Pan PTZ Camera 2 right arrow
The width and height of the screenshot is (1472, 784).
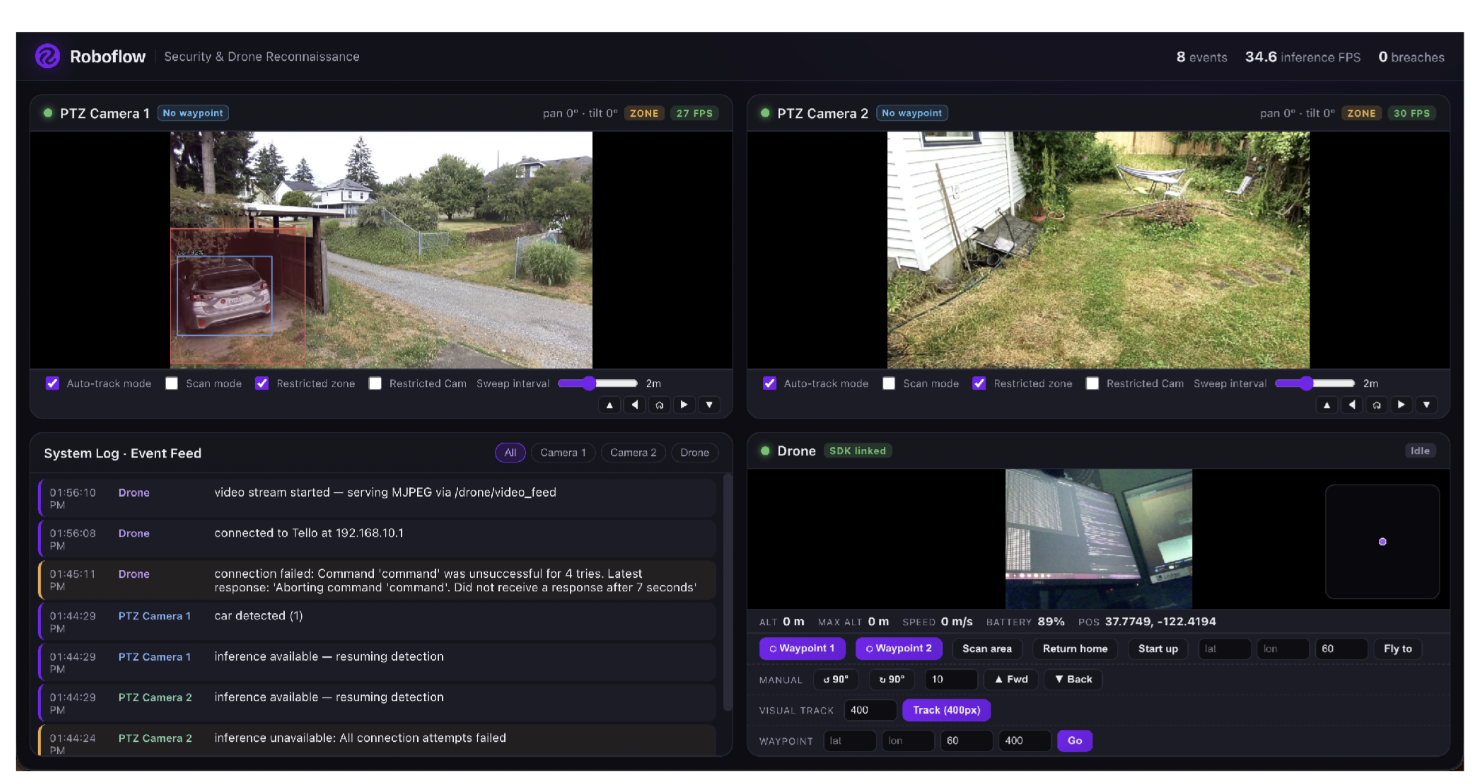pyautogui.click(x=1401, y=405)
